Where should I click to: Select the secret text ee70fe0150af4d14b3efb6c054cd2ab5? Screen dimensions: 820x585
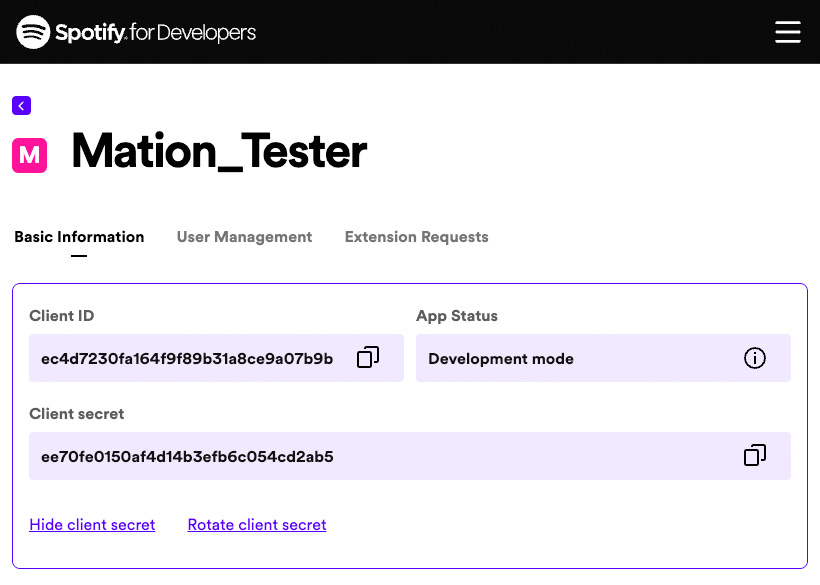coord(187,456)
